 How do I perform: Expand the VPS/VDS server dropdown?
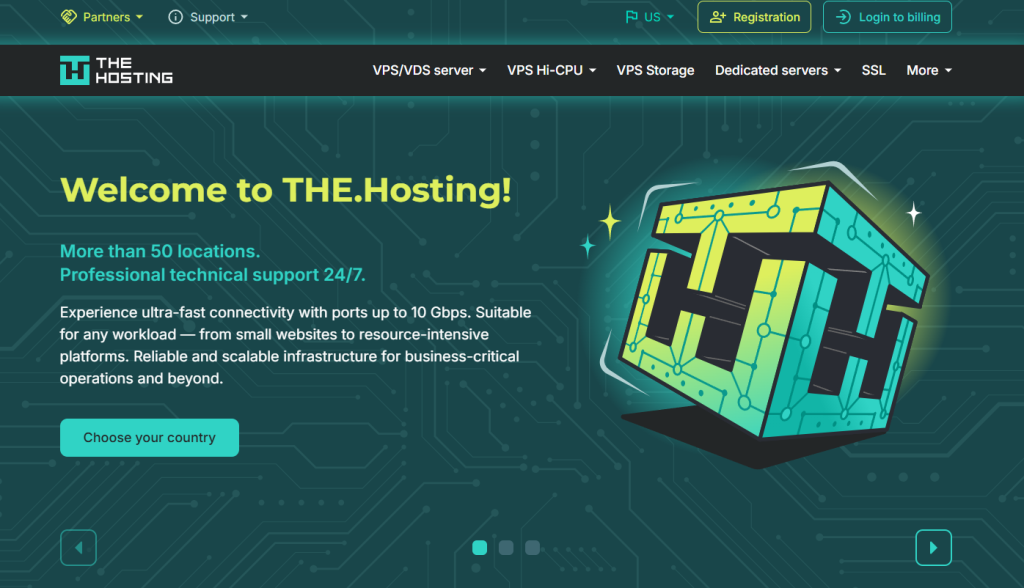[429, 71]
